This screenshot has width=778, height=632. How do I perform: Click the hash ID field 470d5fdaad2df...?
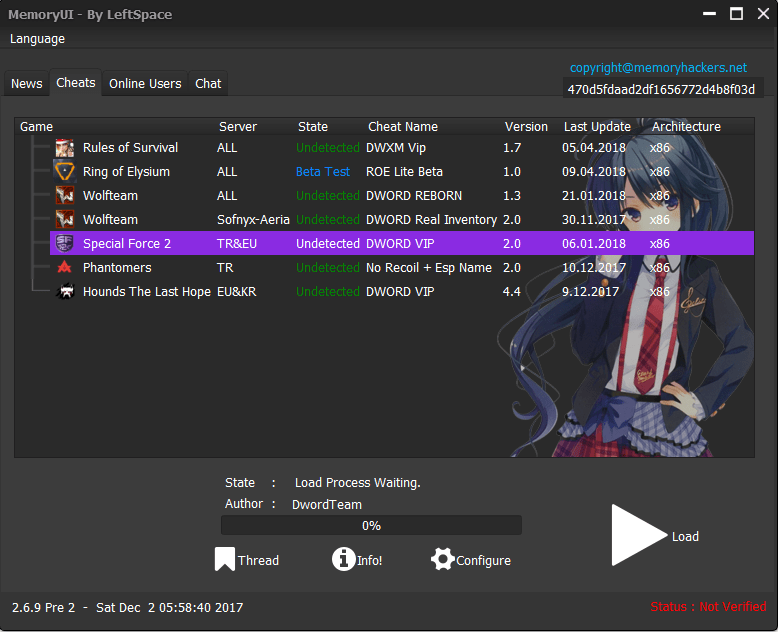pos(662,89)
